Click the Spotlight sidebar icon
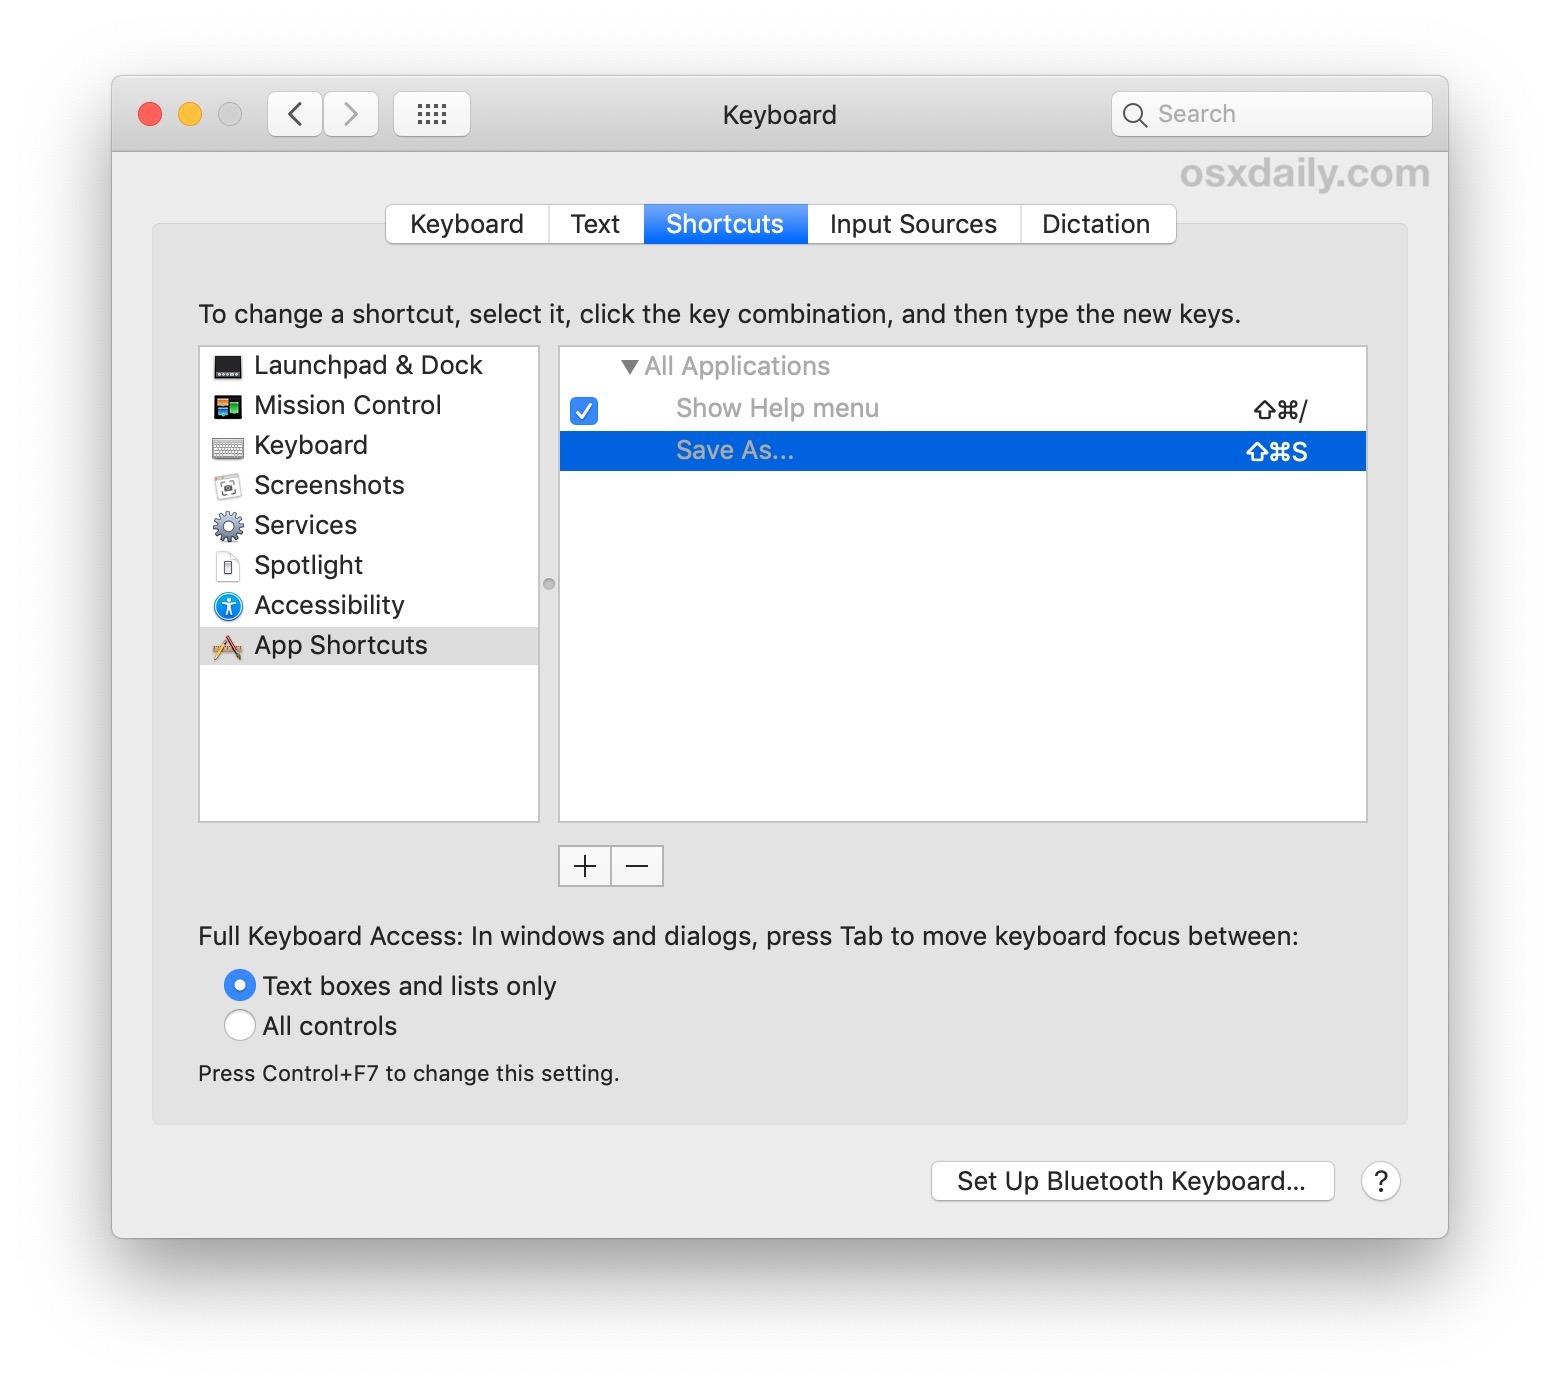 point(228,566)
